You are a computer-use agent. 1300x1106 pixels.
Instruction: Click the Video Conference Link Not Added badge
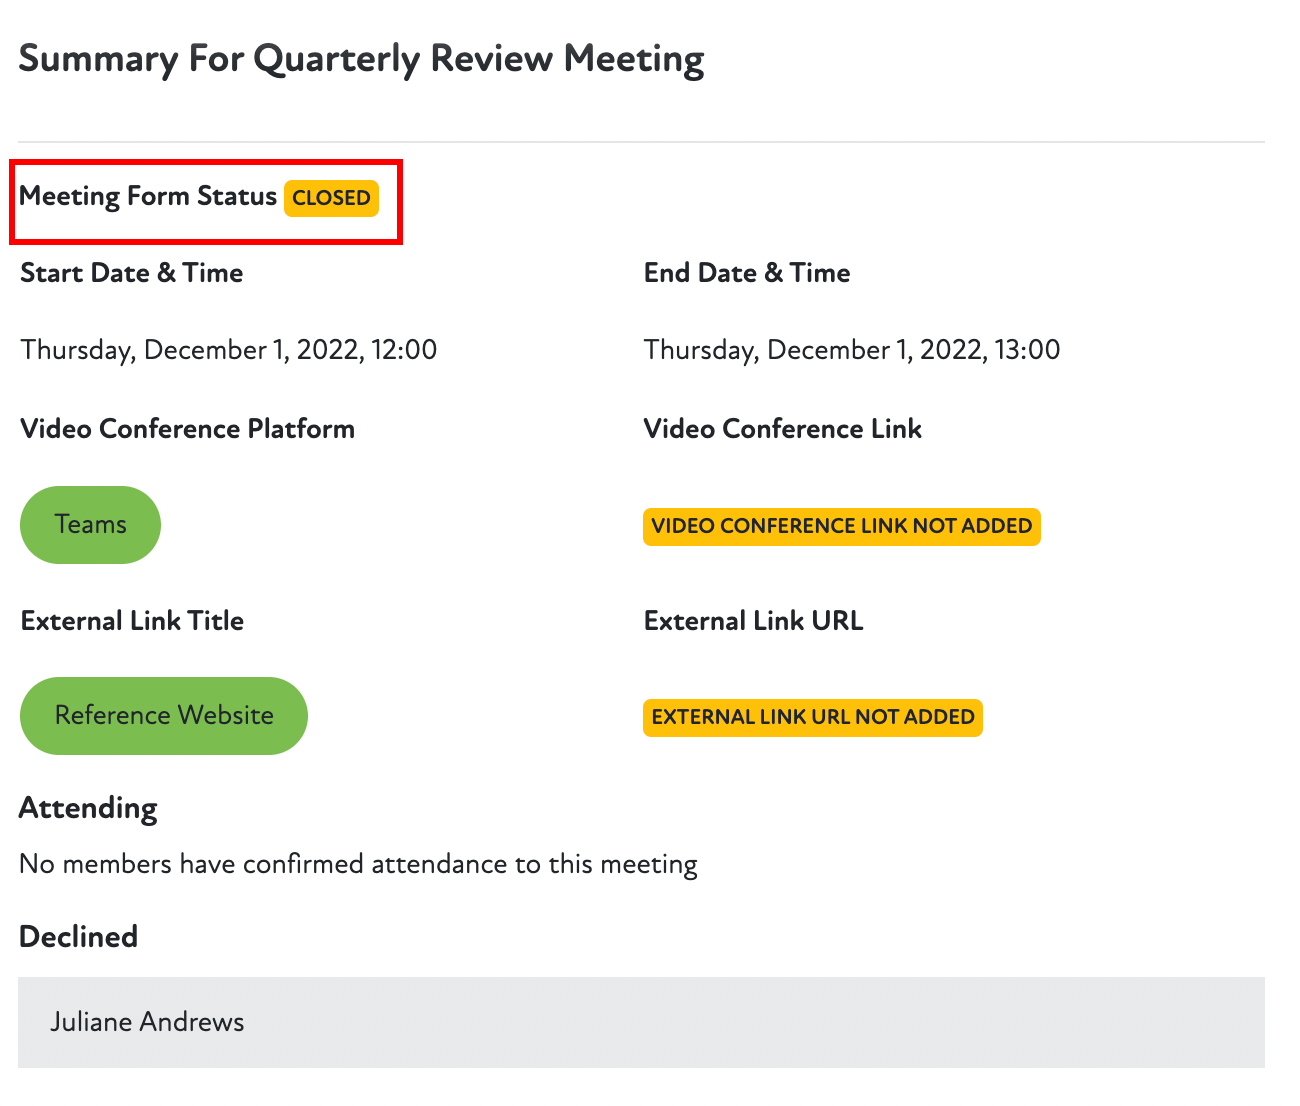(x=841, y=526)
